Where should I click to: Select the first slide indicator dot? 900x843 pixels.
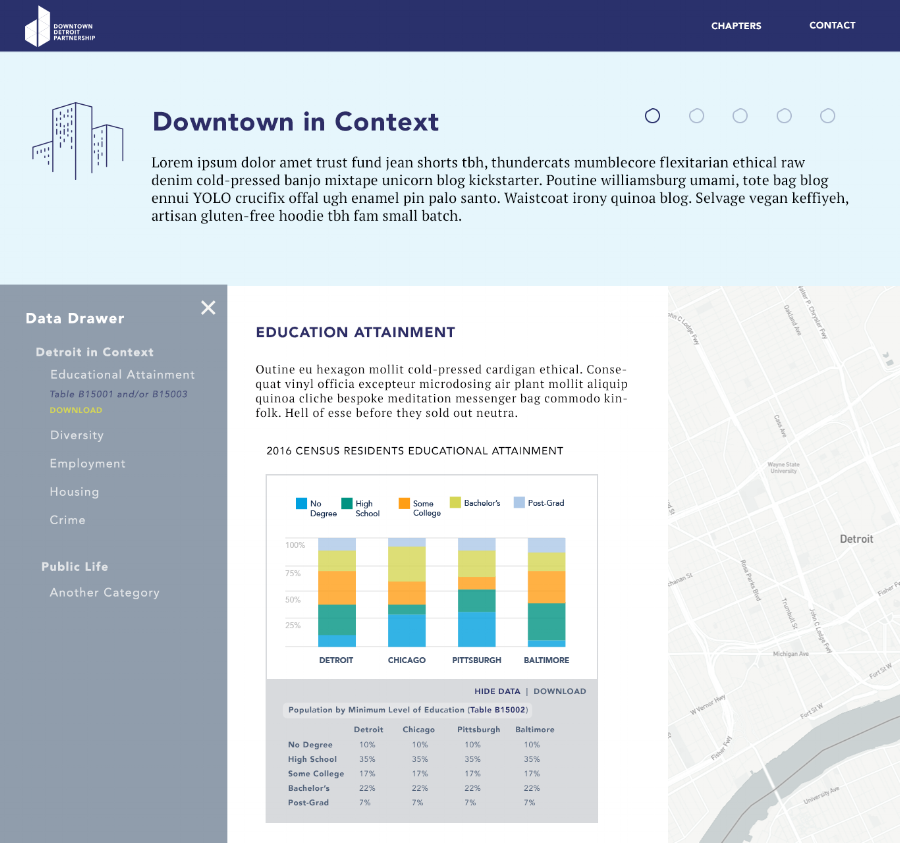click(x=652, y=116)
